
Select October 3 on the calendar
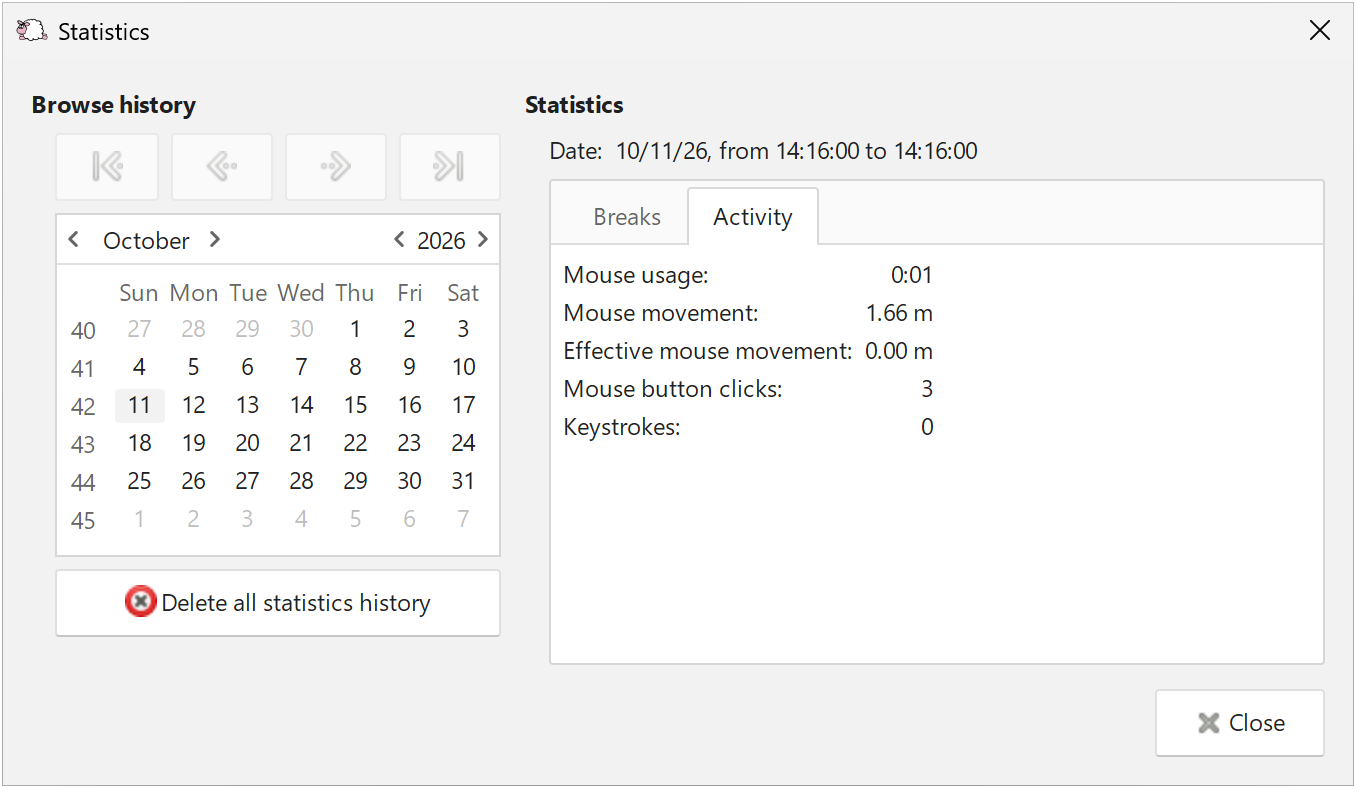(x=463, y=330)
